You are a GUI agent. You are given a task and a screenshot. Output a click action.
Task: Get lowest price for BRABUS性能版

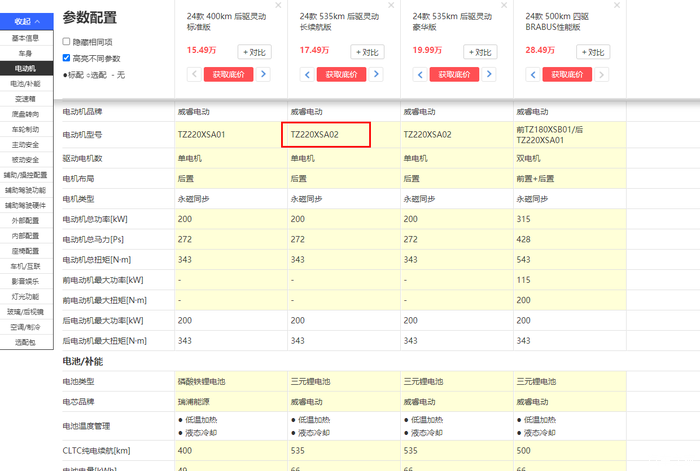tap(567, 74)
